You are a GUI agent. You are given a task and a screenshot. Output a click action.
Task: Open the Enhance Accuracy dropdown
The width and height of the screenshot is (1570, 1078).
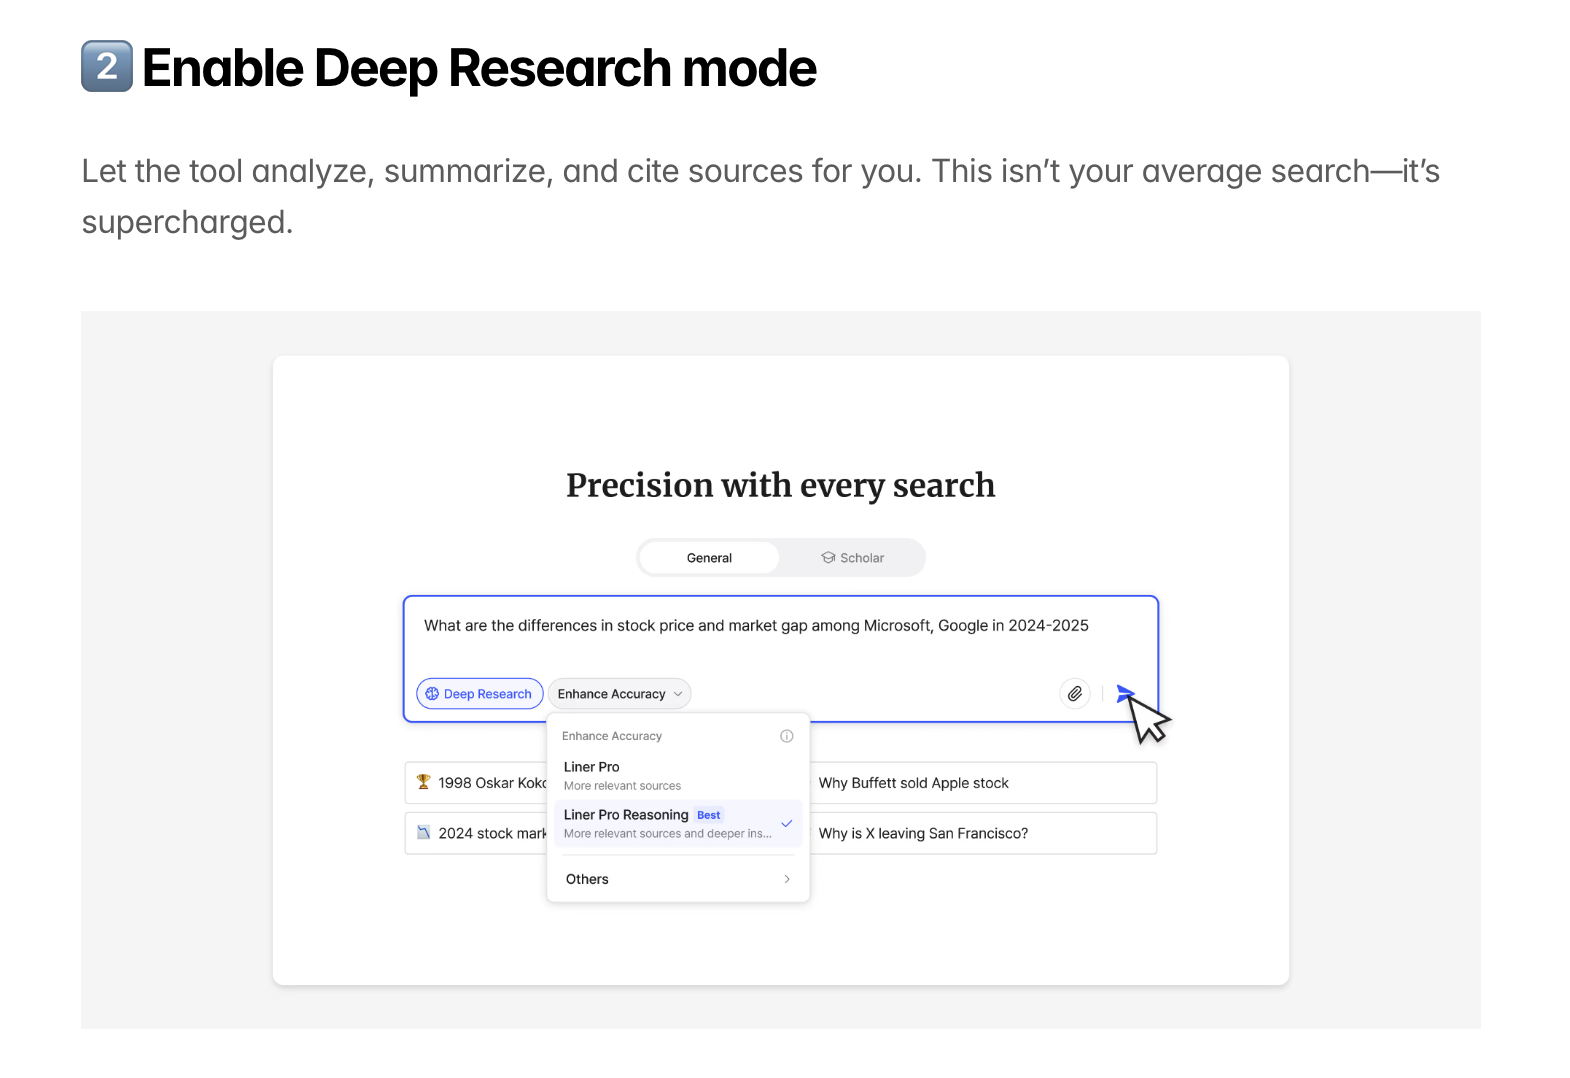(x=619, y=694)
